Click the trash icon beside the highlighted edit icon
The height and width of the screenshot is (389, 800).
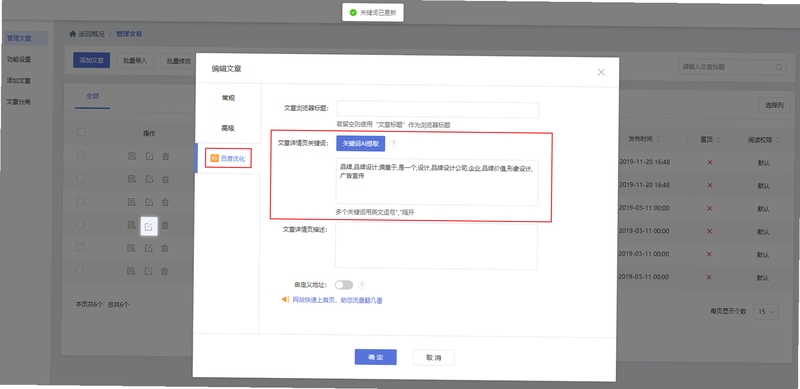pyautogui.click(x=165, y=225)
